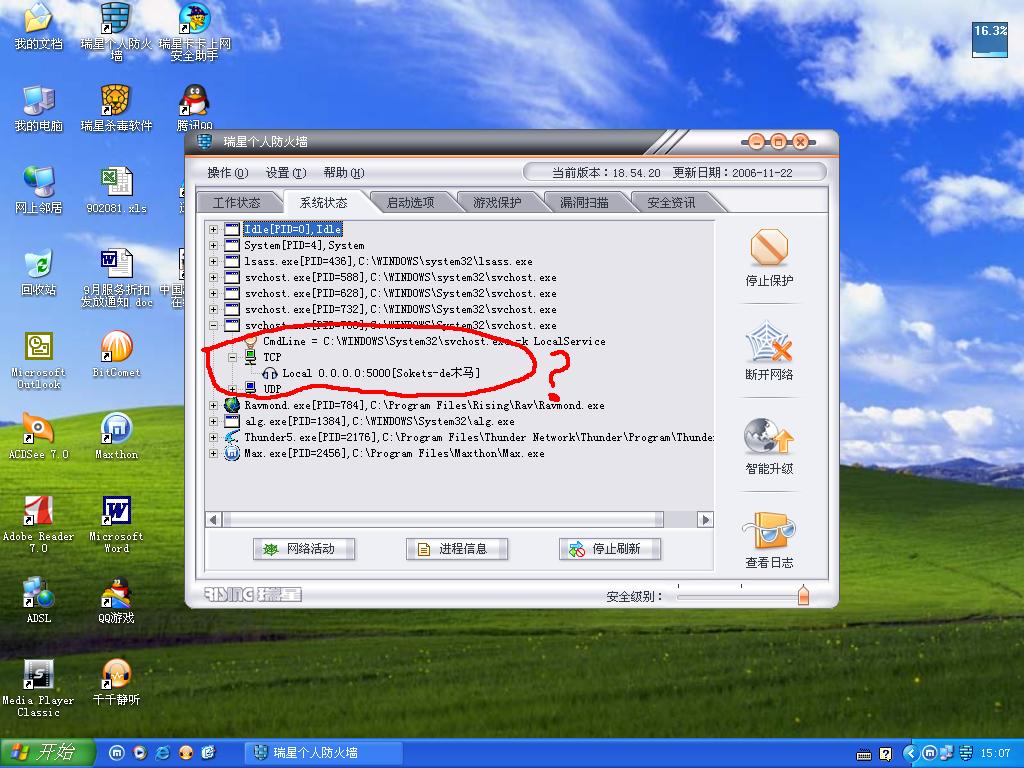Click the Internet Explorer quick launch icon
The image size is (1024, 768).
(x=162, y=752)
